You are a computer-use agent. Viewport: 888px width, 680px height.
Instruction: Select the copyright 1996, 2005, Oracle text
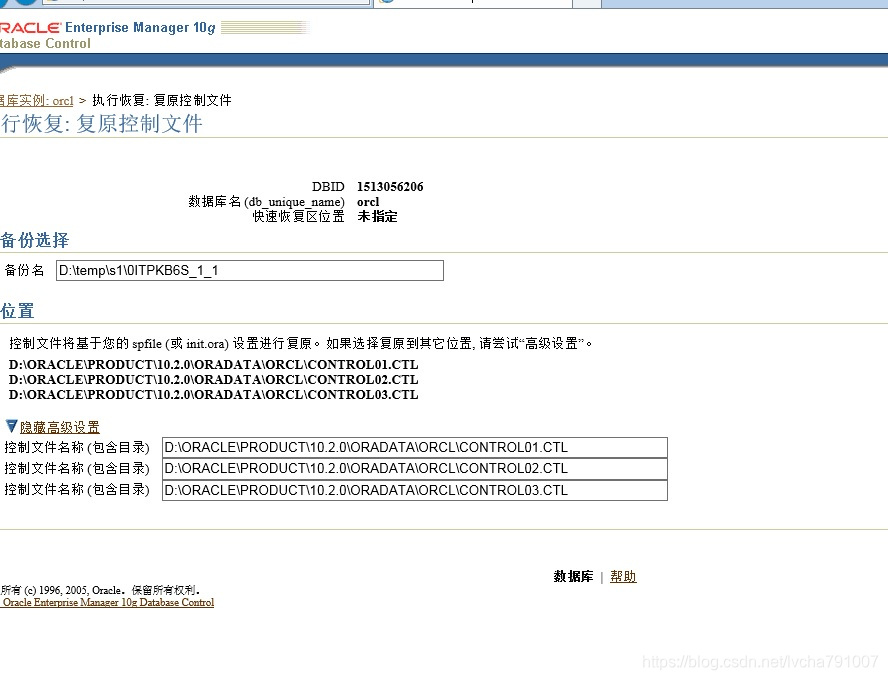(100, 590)
